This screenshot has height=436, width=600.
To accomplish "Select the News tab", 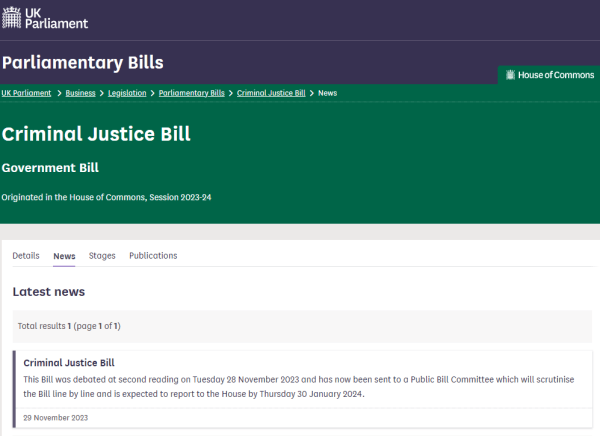I will [x=64, y=256].
